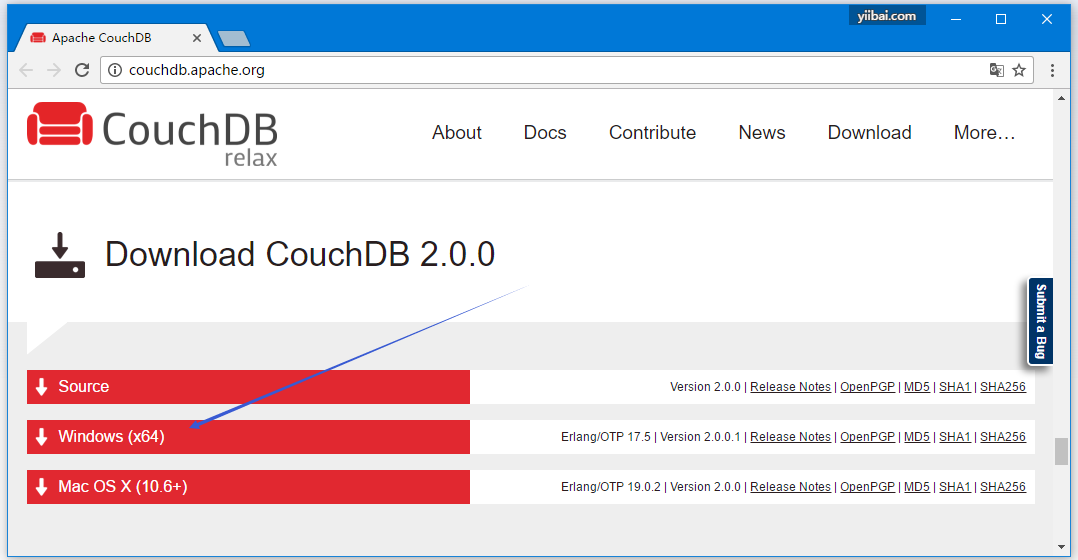Screen dimensions: 1078x560
Task: Click the CouchDB sofa logo icon
Action: pyautogui.click(x=59, y=124)
